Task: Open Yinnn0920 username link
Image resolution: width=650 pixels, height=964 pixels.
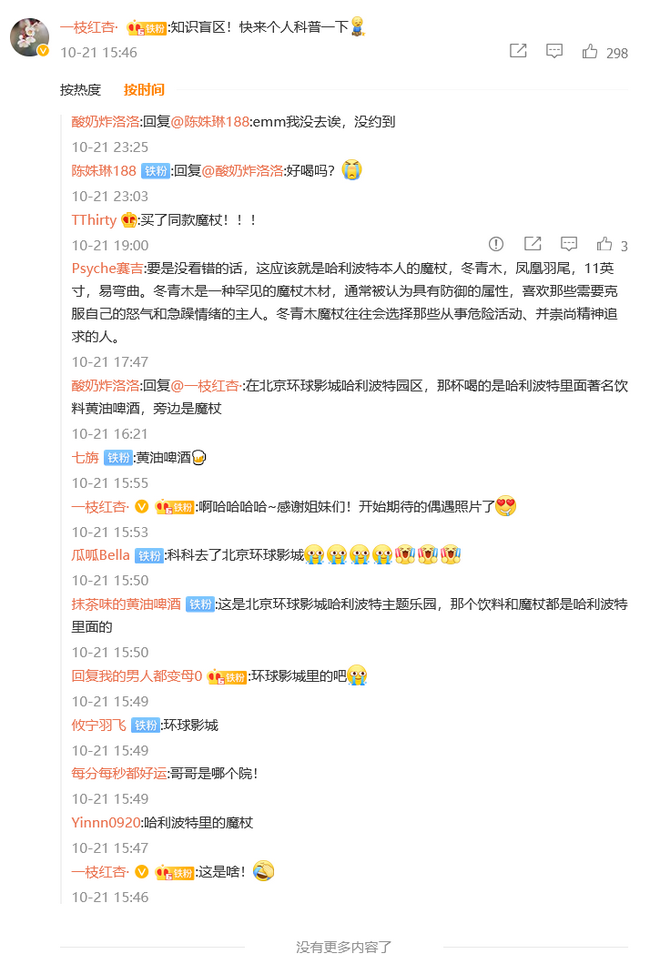Action: 106,823
